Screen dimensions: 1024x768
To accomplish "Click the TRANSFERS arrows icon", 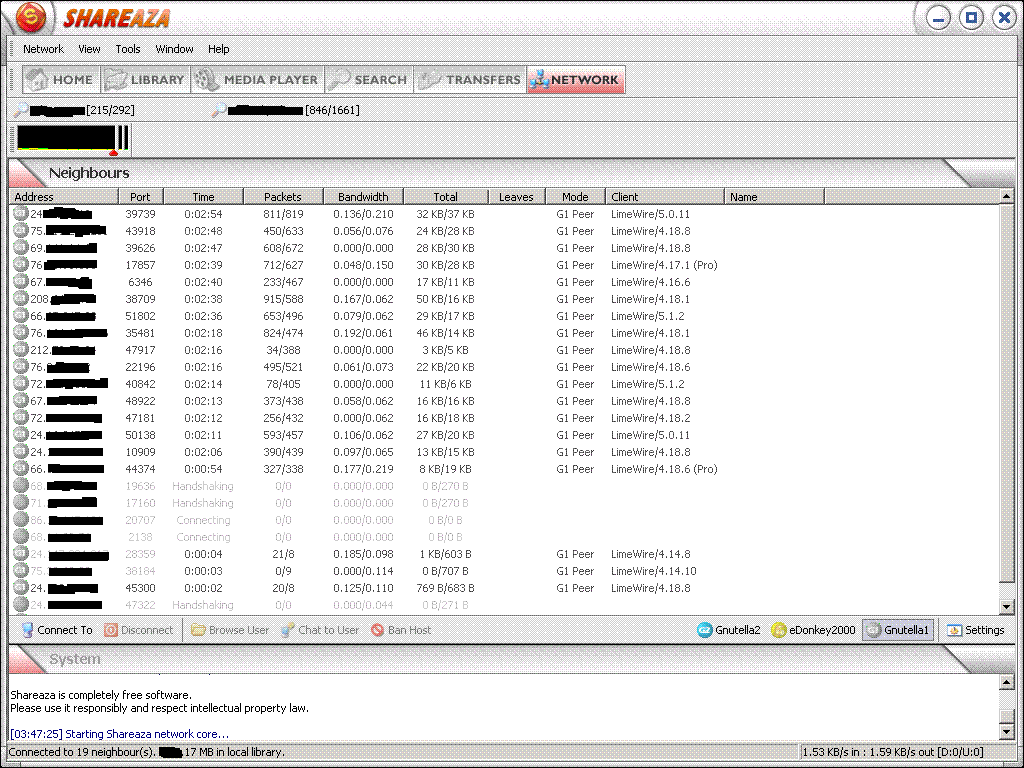I will 430,80.
